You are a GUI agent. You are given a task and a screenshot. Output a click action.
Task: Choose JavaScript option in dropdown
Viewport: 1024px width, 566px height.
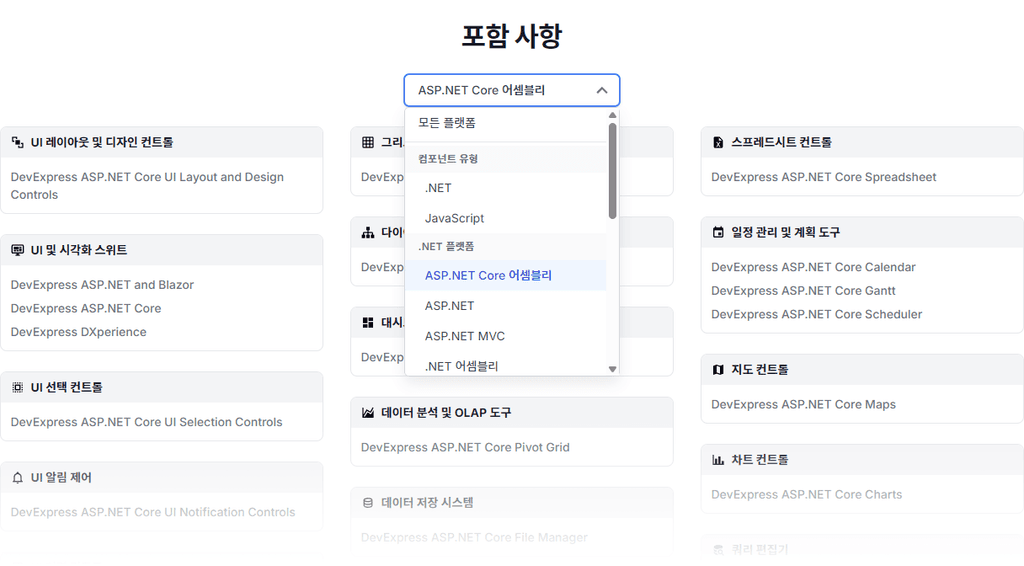[x=505, y=218]
